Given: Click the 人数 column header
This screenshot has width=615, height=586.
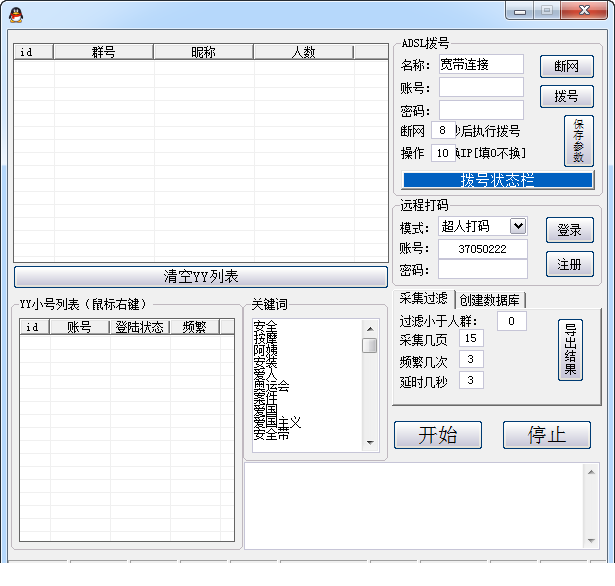Looking at the screenshot, I should pyautogui.click(x=304, y=52).
